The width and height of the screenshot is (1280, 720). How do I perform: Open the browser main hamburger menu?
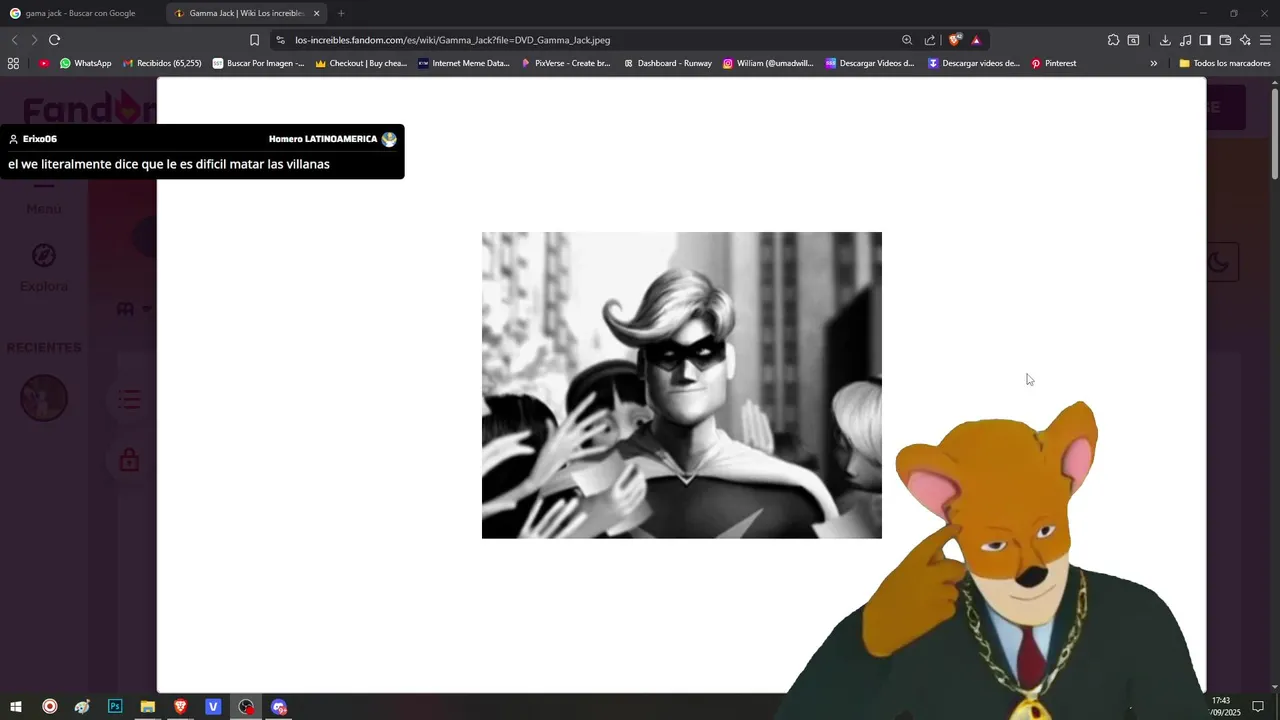(1265, 40)
